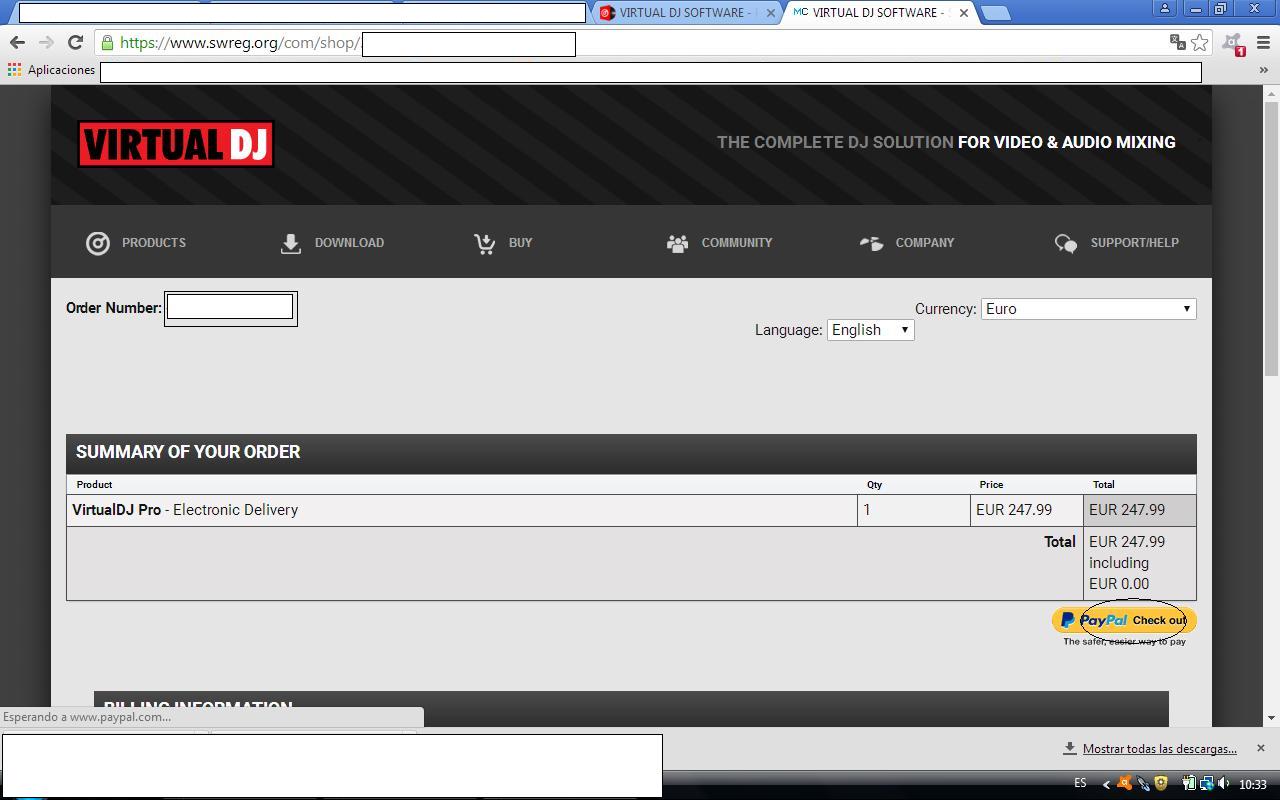
Task: Open the Aplicaciones apps shortcut
Action: pos(51,70)
